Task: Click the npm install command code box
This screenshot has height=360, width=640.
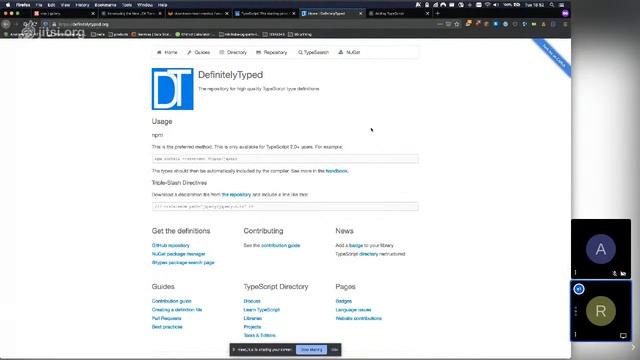Action: point(285,159)
